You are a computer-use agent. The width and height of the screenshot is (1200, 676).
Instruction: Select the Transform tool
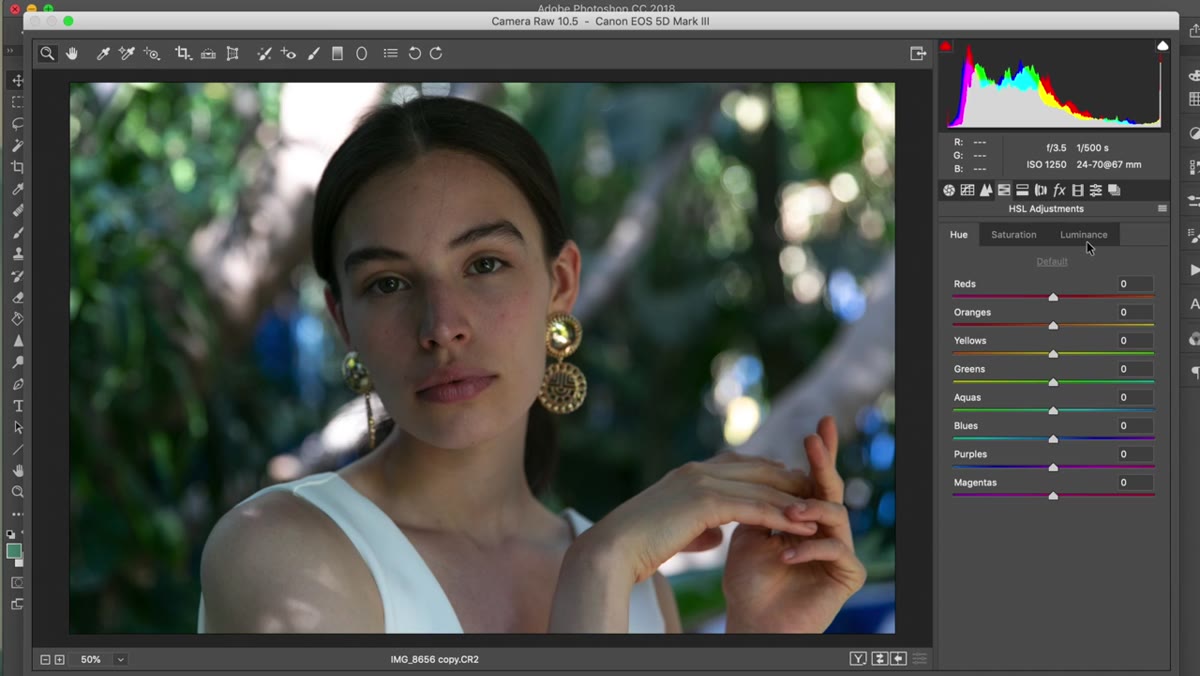click(x=232, y=53)
